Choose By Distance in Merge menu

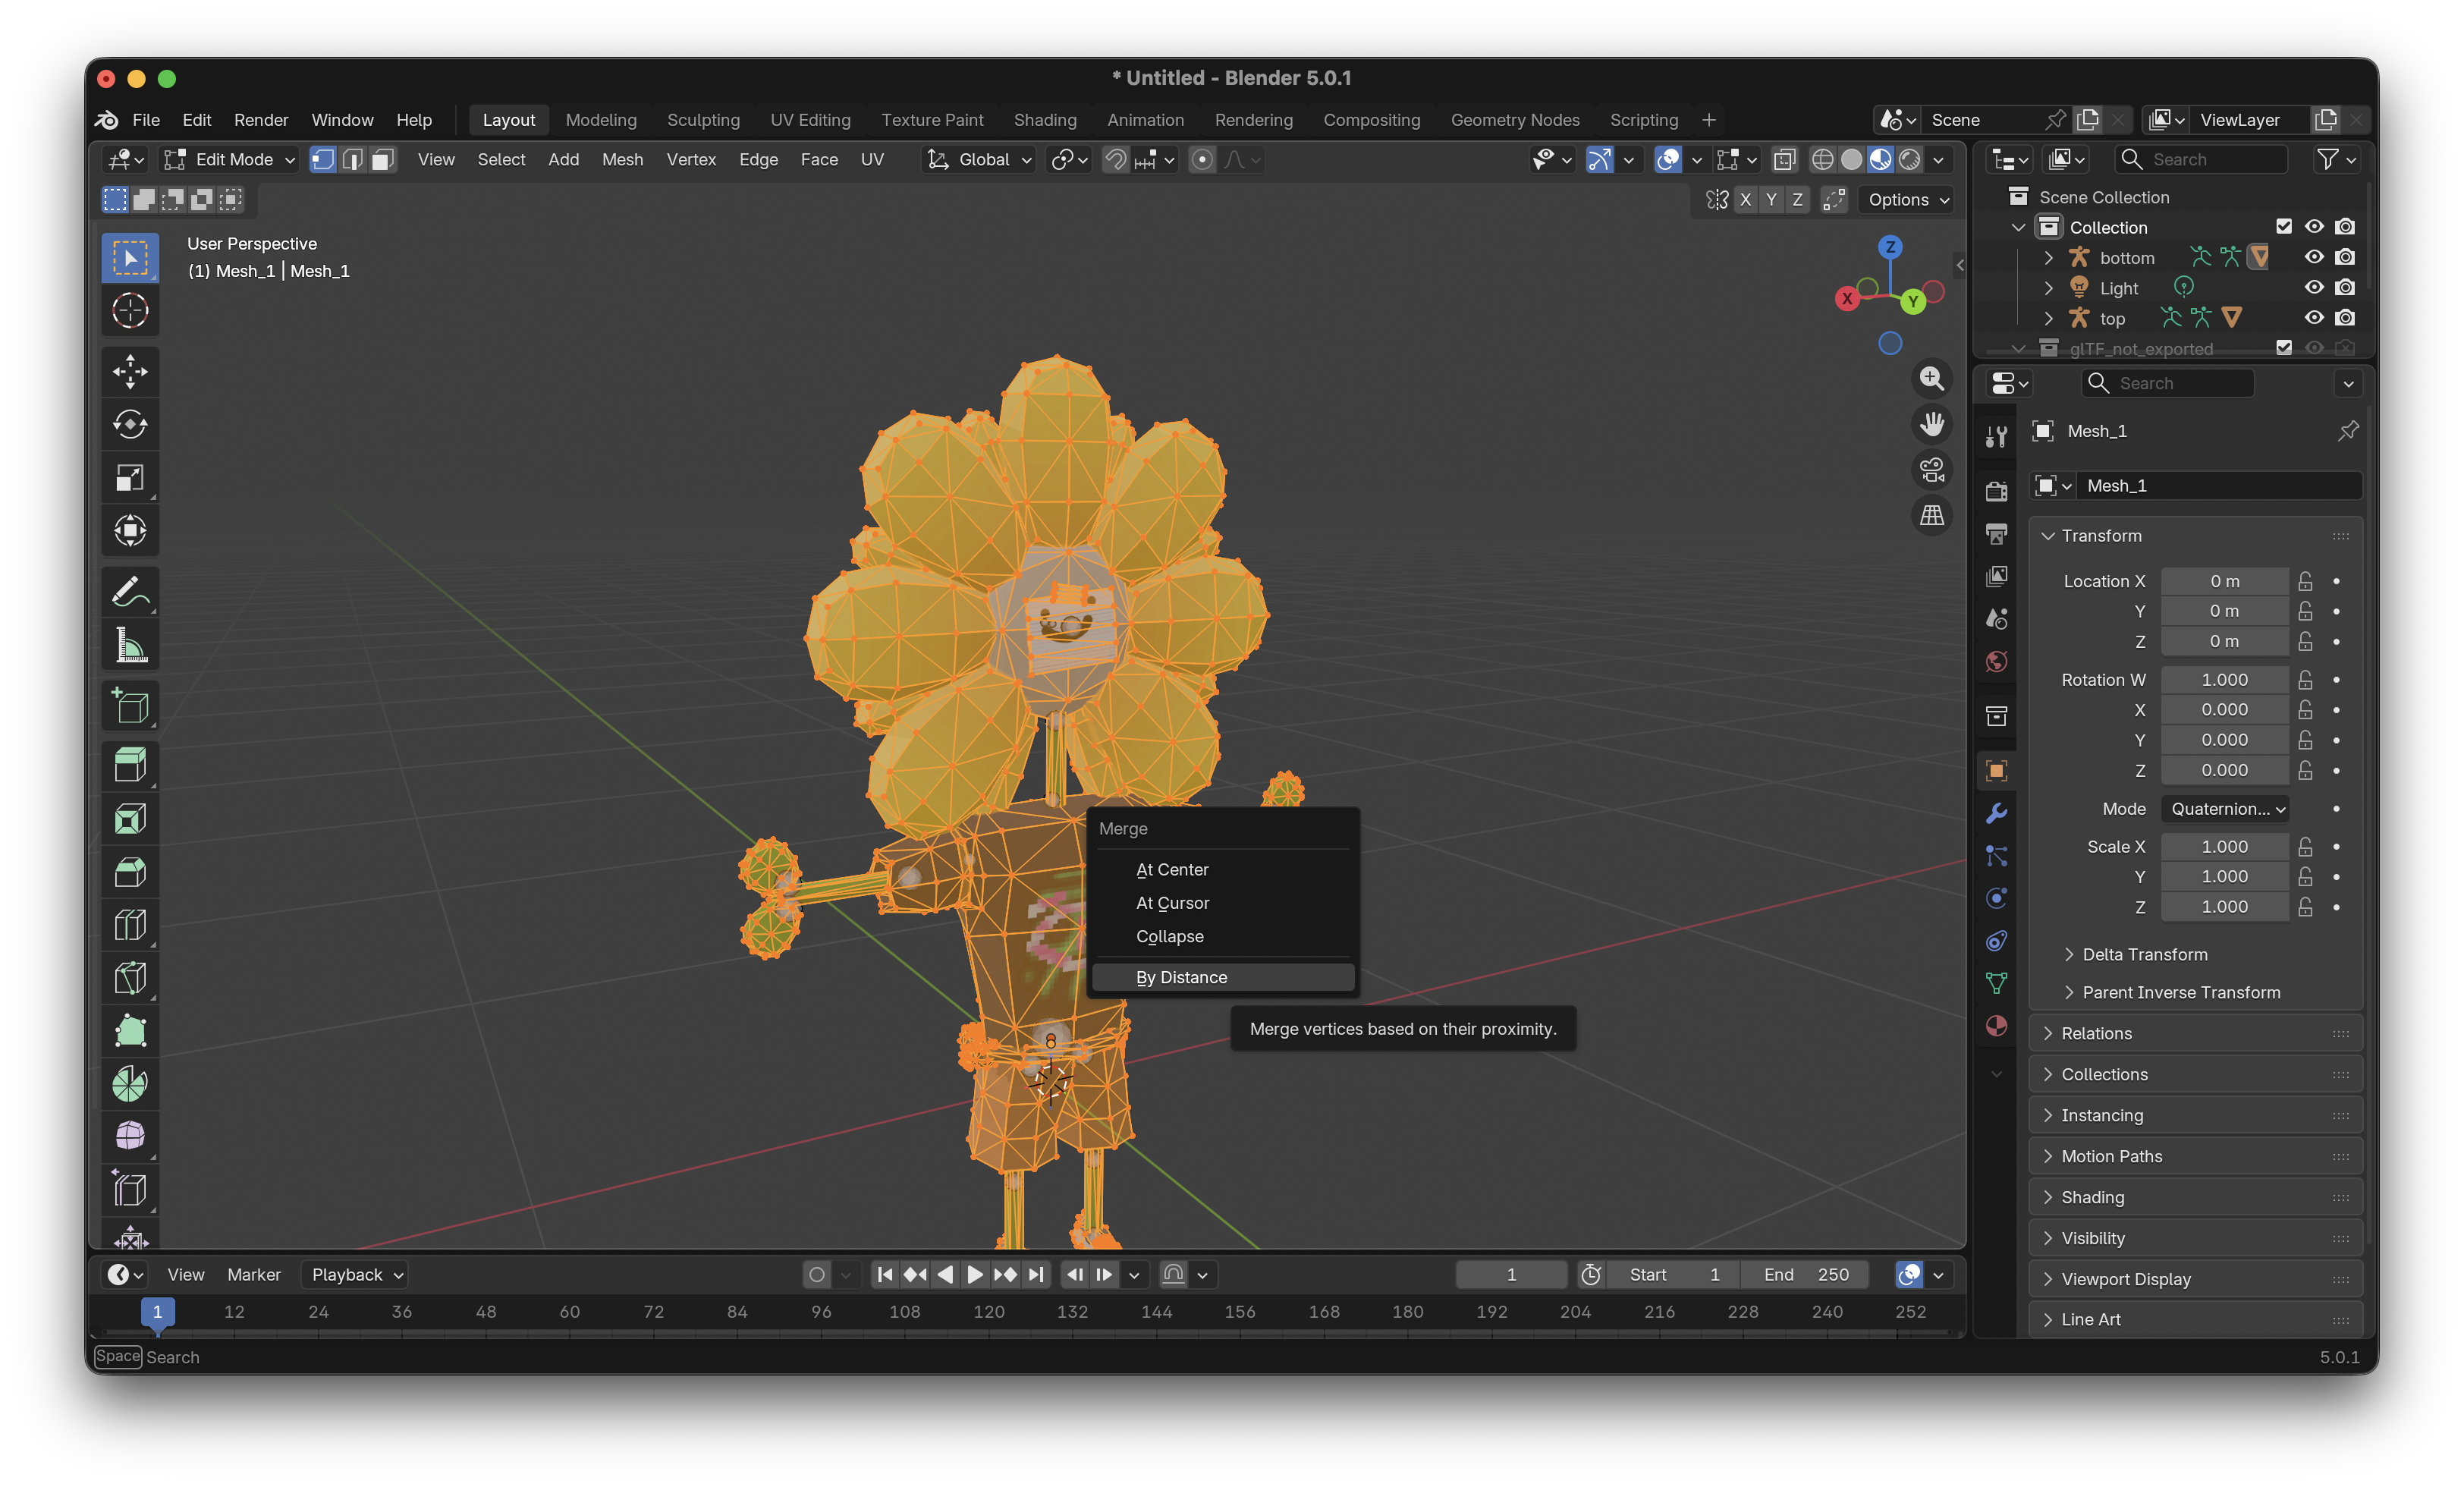(x=1181, y=977)
